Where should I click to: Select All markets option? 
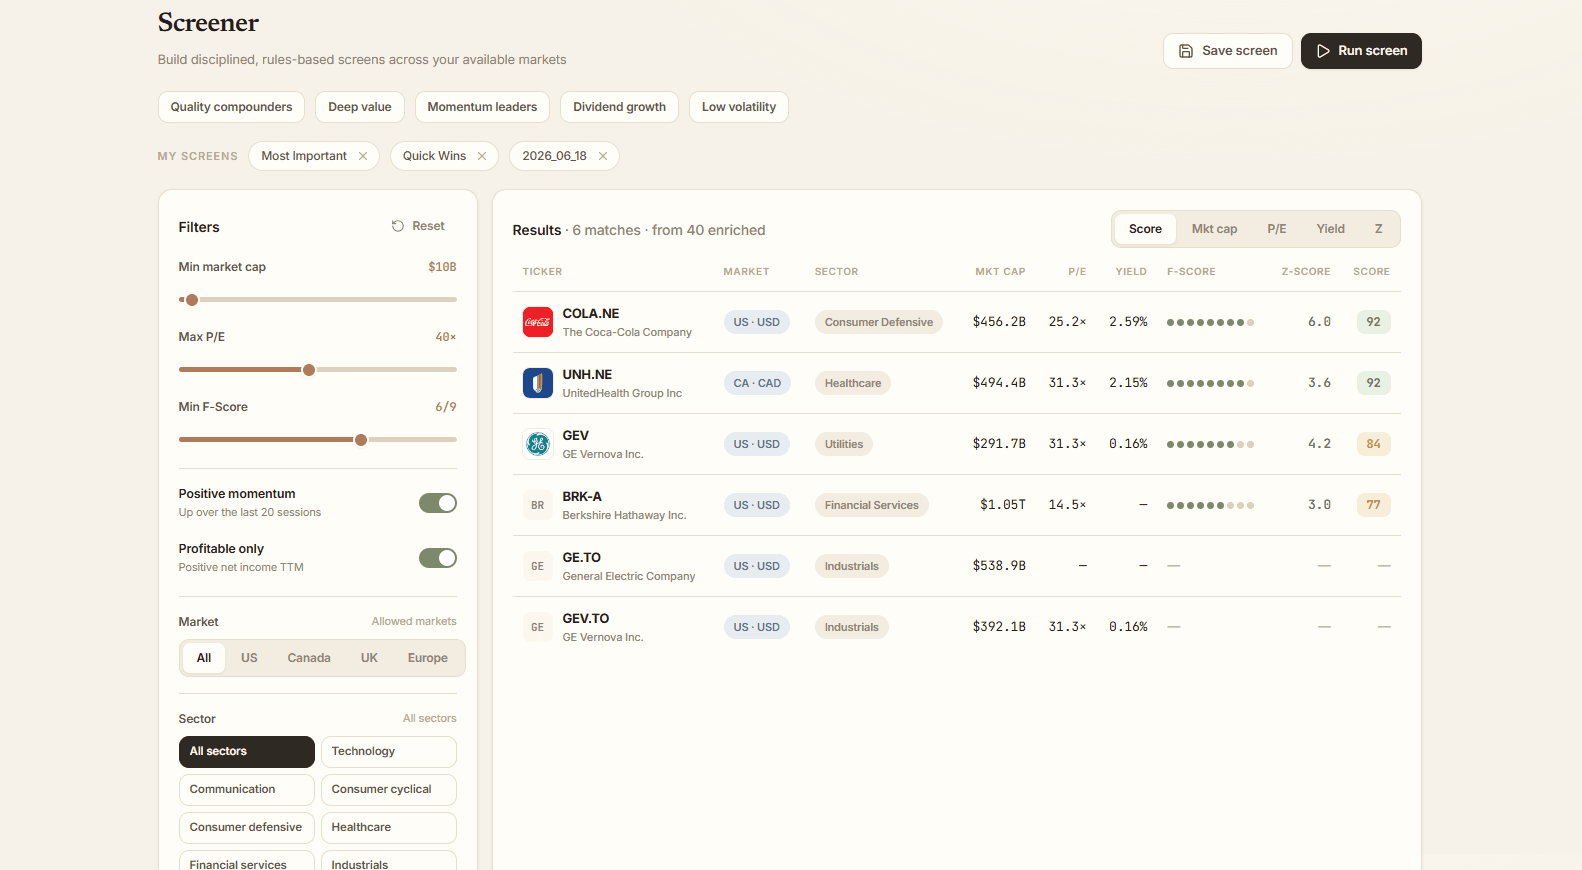pos(204,658)
